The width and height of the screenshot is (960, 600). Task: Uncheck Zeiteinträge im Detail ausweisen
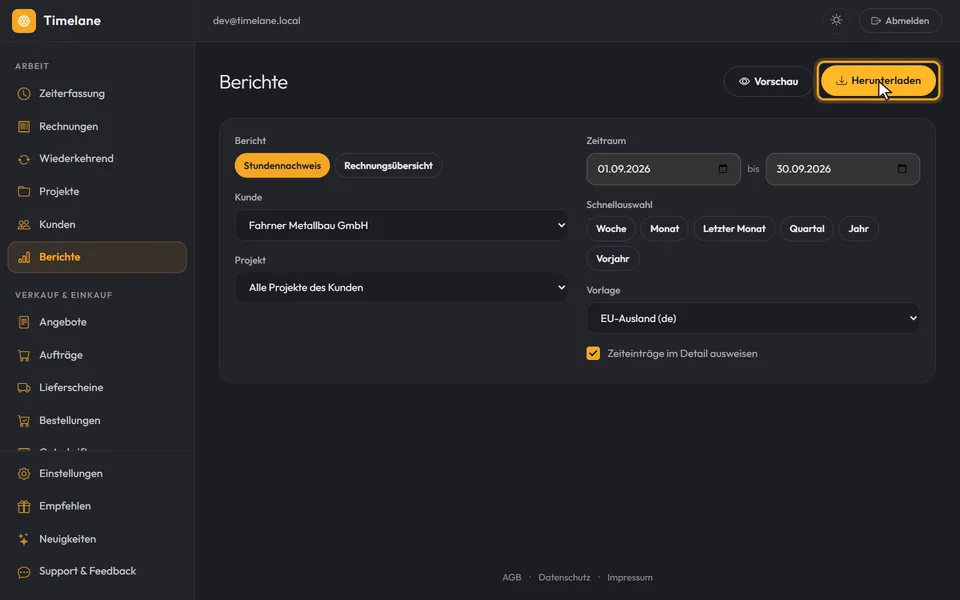593,353
